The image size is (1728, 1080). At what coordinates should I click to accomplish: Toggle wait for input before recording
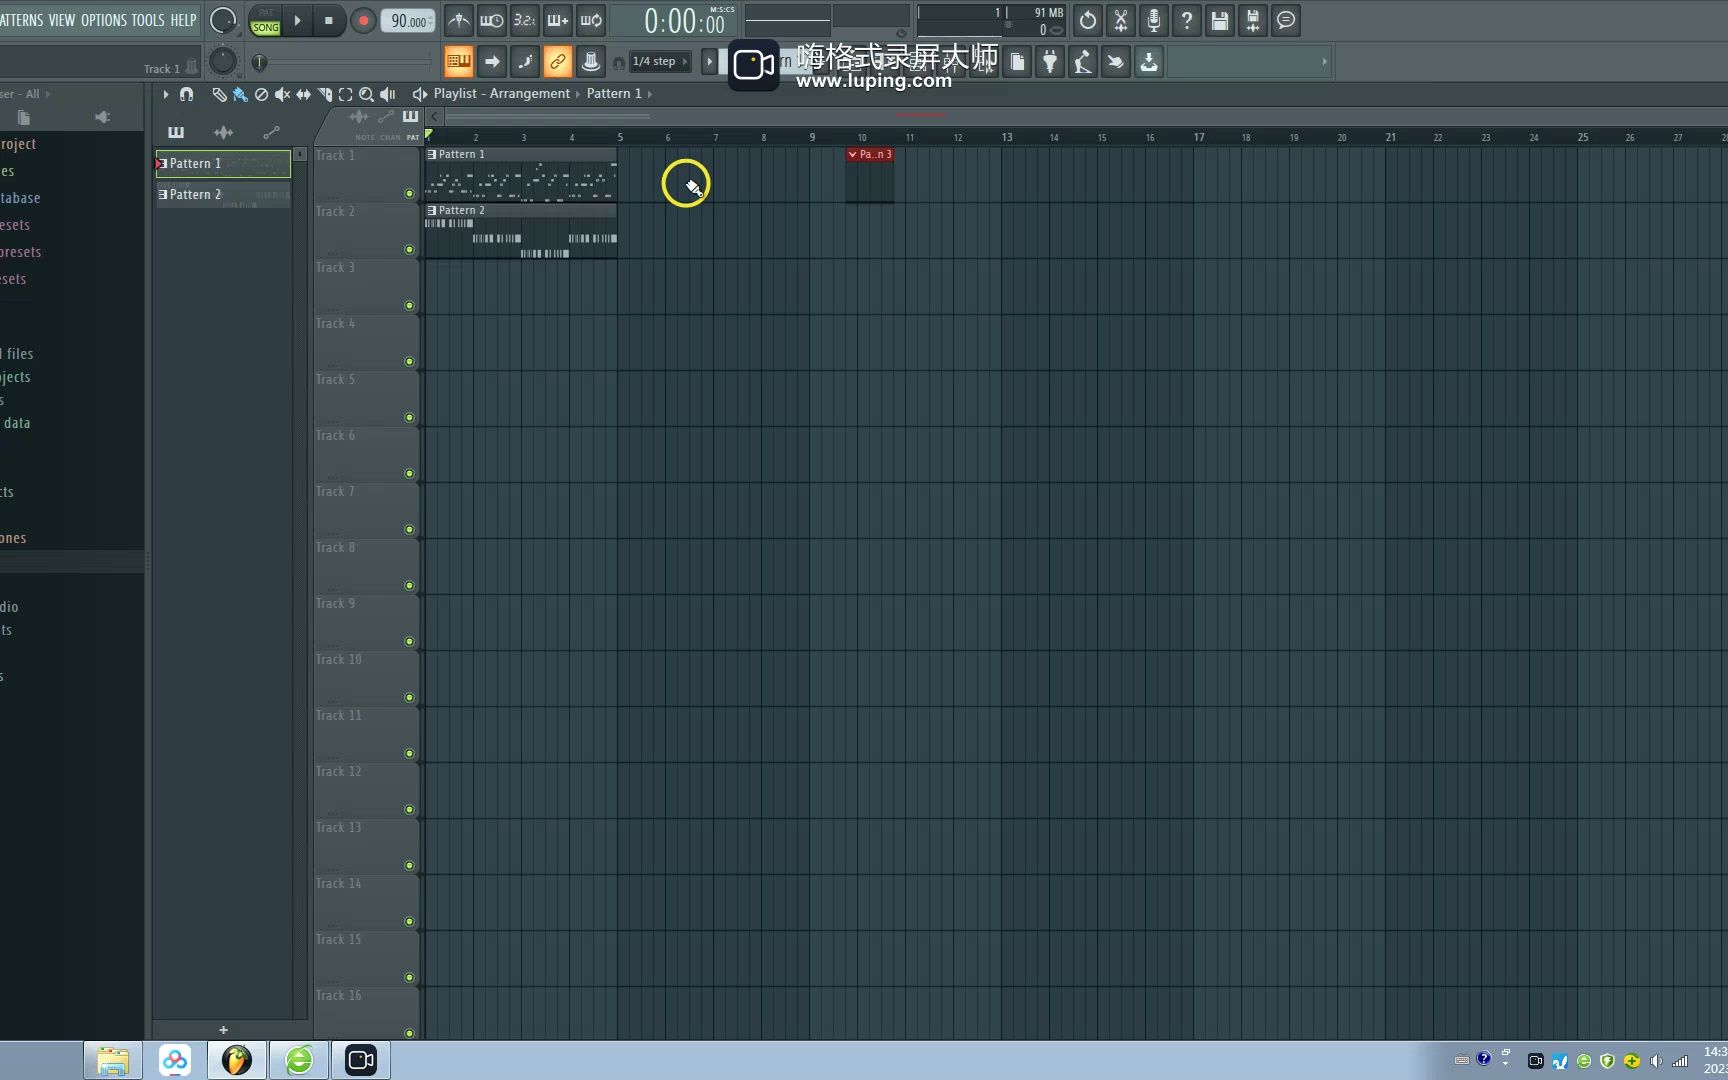pos(491,20)
